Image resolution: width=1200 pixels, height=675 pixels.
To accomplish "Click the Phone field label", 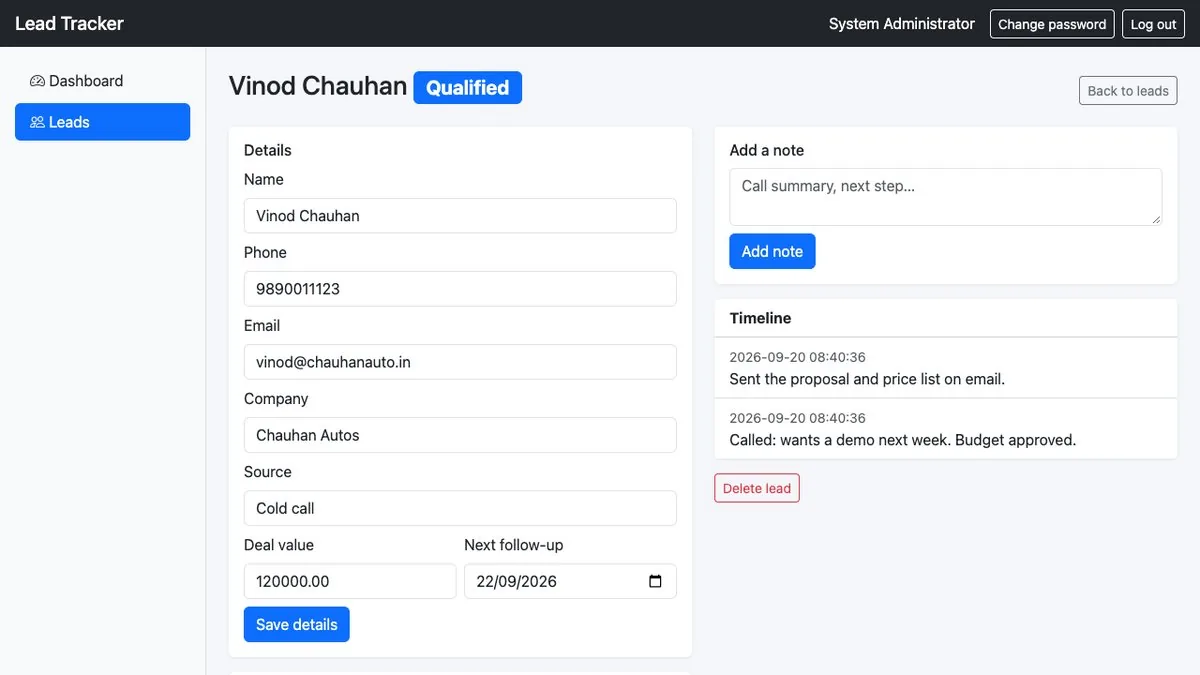I will (265, 253).
